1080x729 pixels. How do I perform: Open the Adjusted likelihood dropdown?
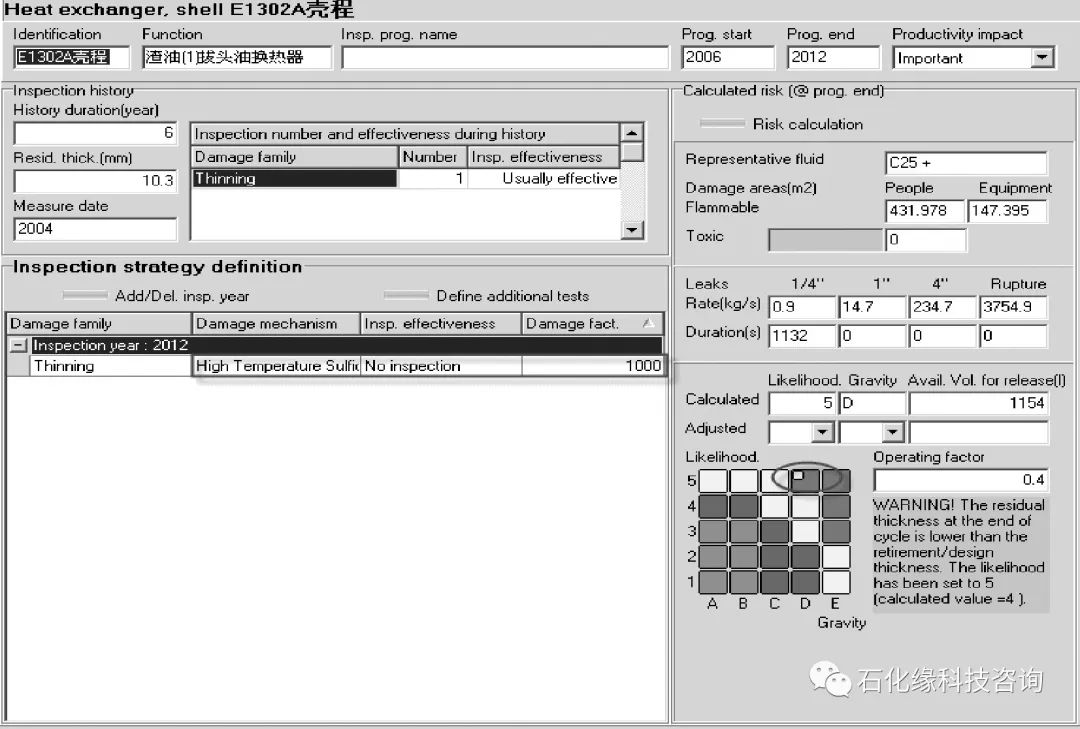[x=822, y=432]
